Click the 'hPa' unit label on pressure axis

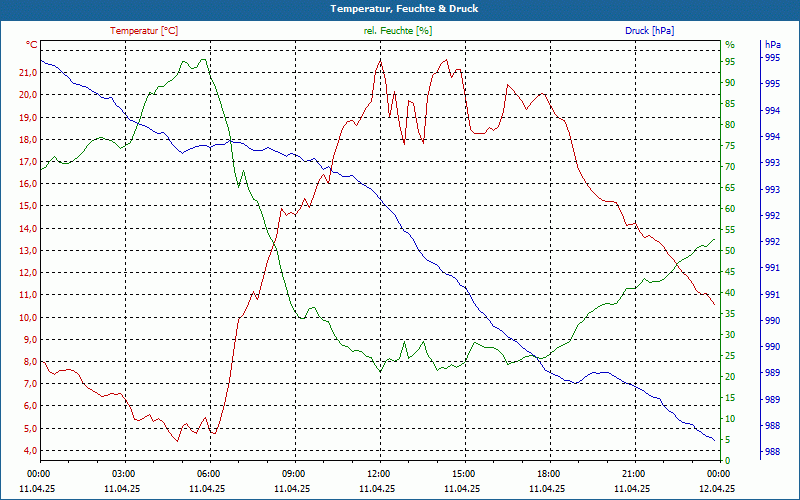click(772, 45)
